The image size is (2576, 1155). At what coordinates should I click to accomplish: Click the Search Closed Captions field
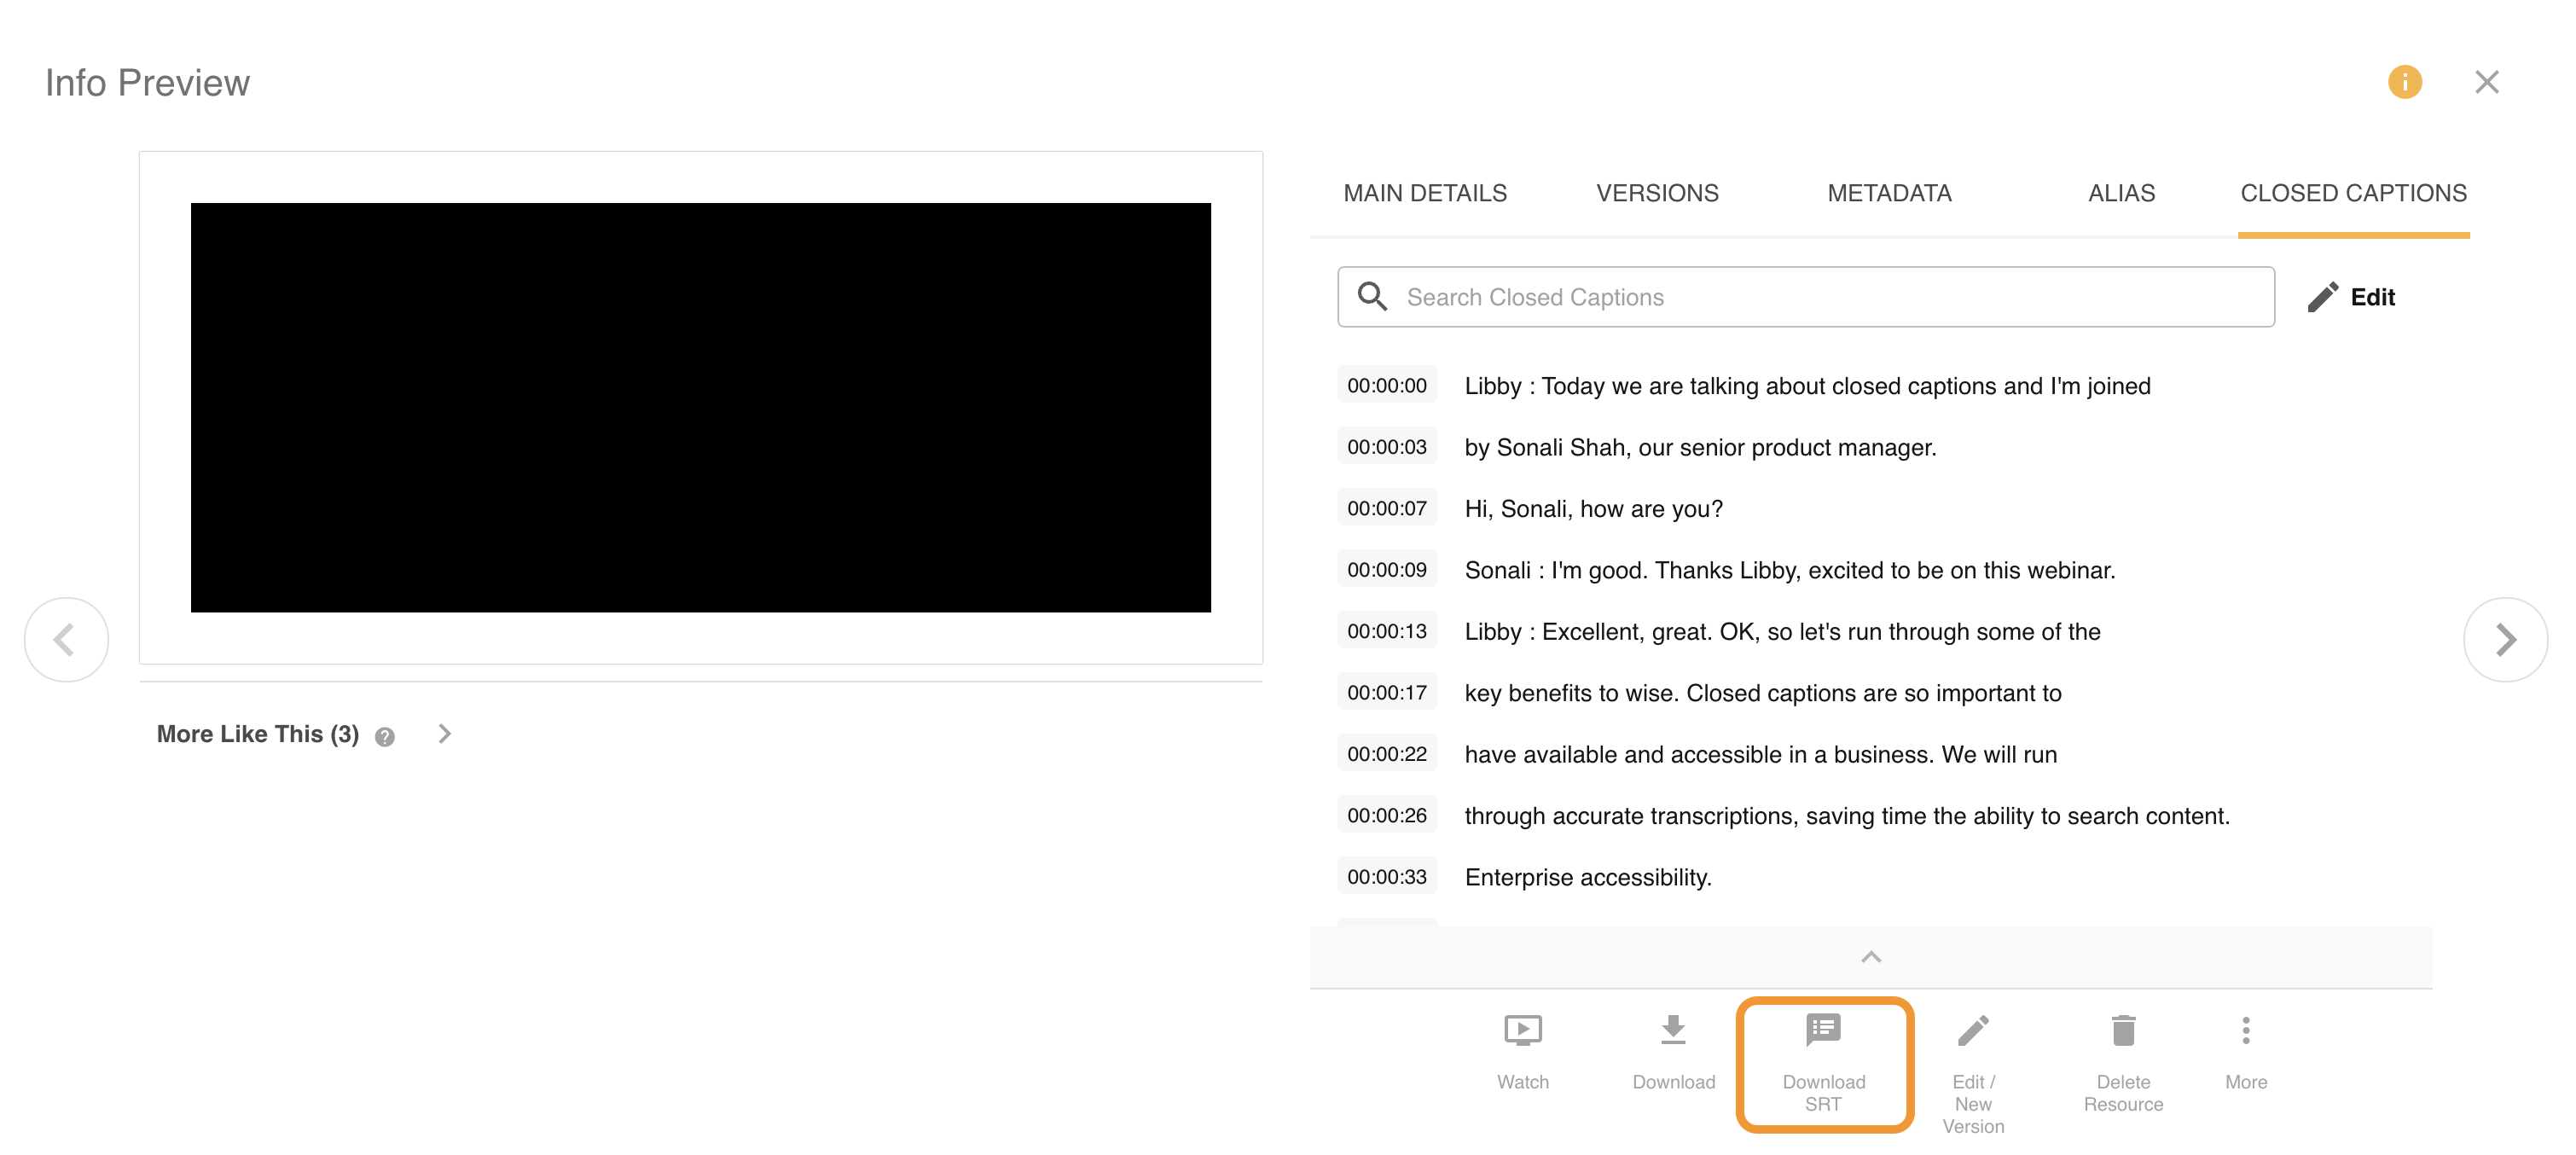pyautogui.click(x=1806, y=297)
